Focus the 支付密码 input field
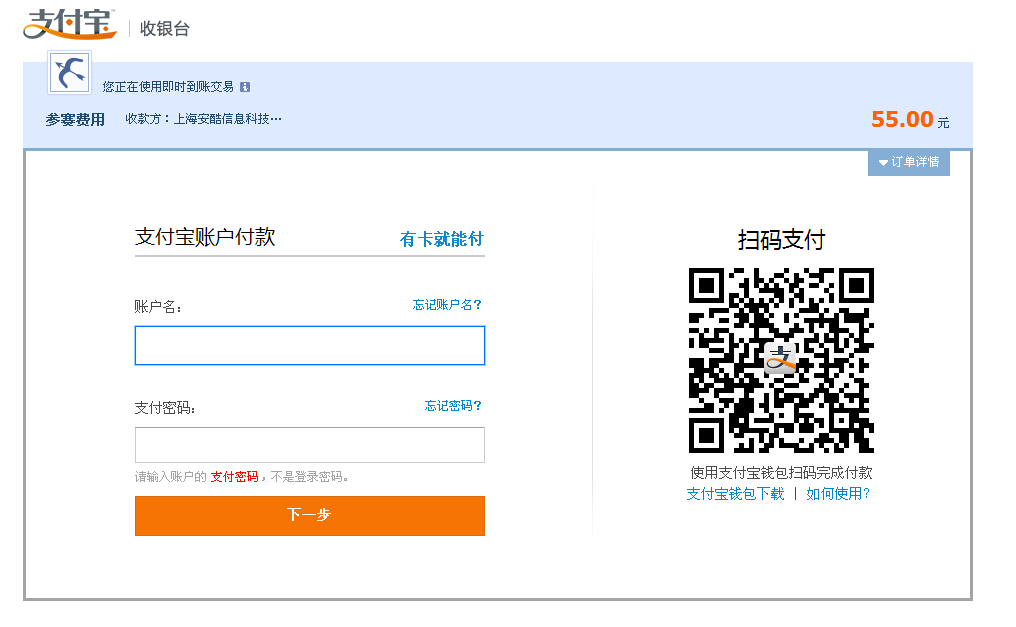1016x627 pixels. tap(310, 444)
